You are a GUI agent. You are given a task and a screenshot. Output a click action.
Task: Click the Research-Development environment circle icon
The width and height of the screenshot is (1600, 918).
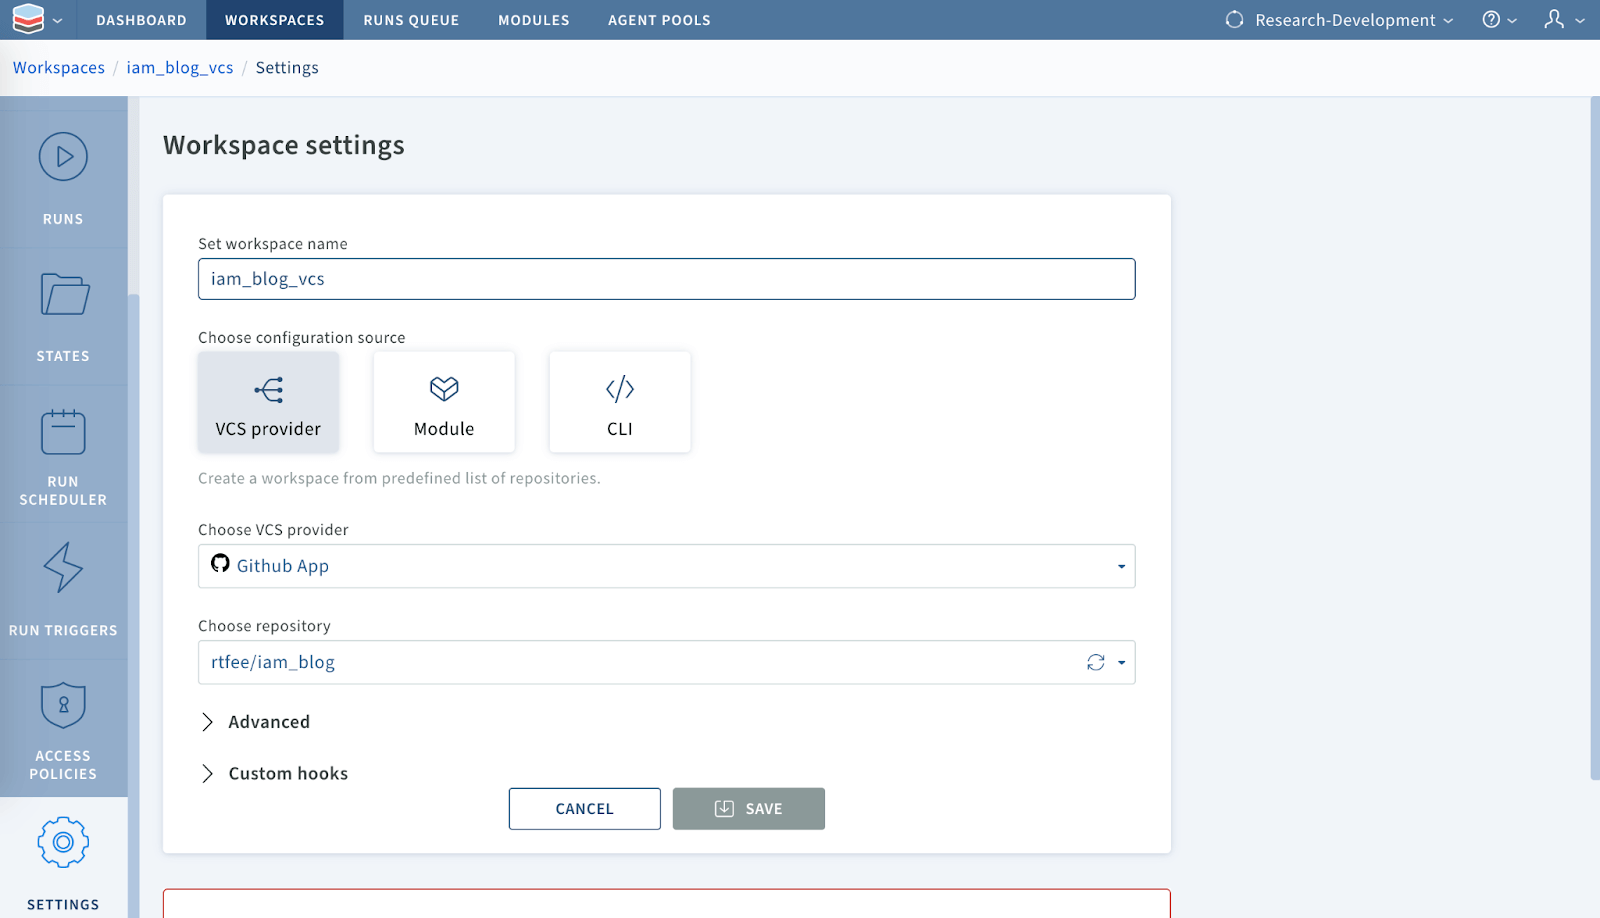1235,20
